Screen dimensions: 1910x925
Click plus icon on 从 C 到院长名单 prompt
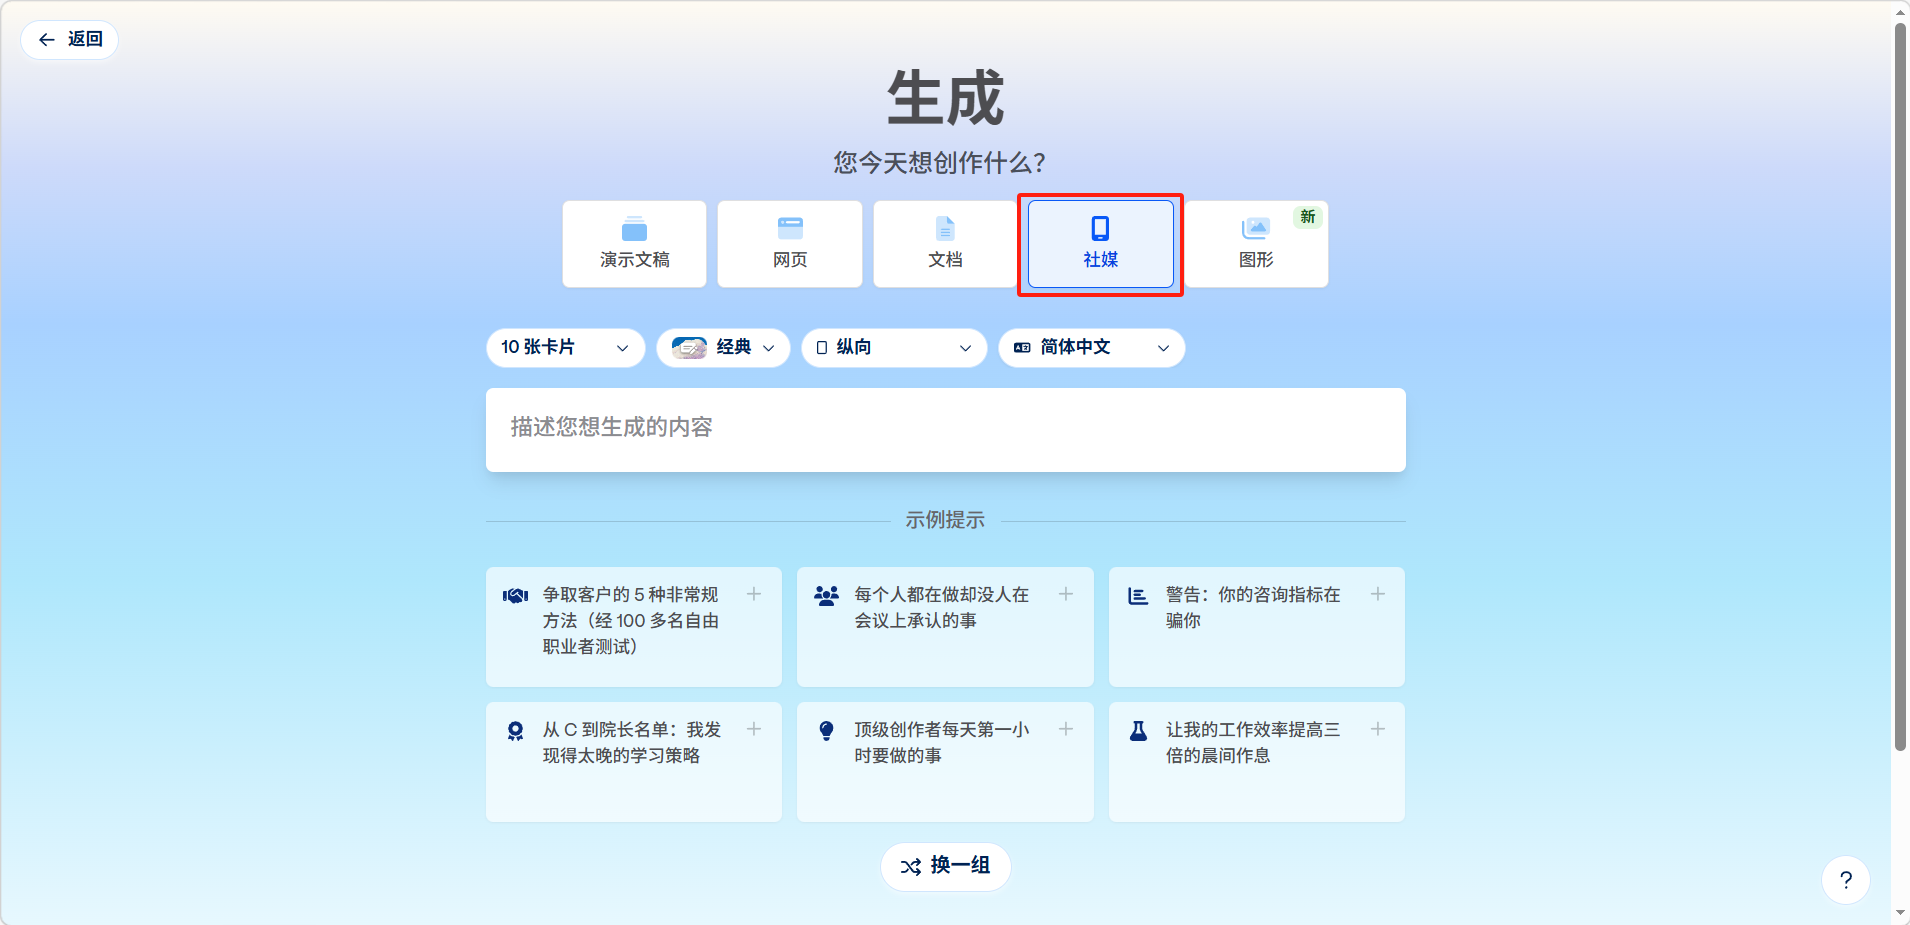[754, 729]
